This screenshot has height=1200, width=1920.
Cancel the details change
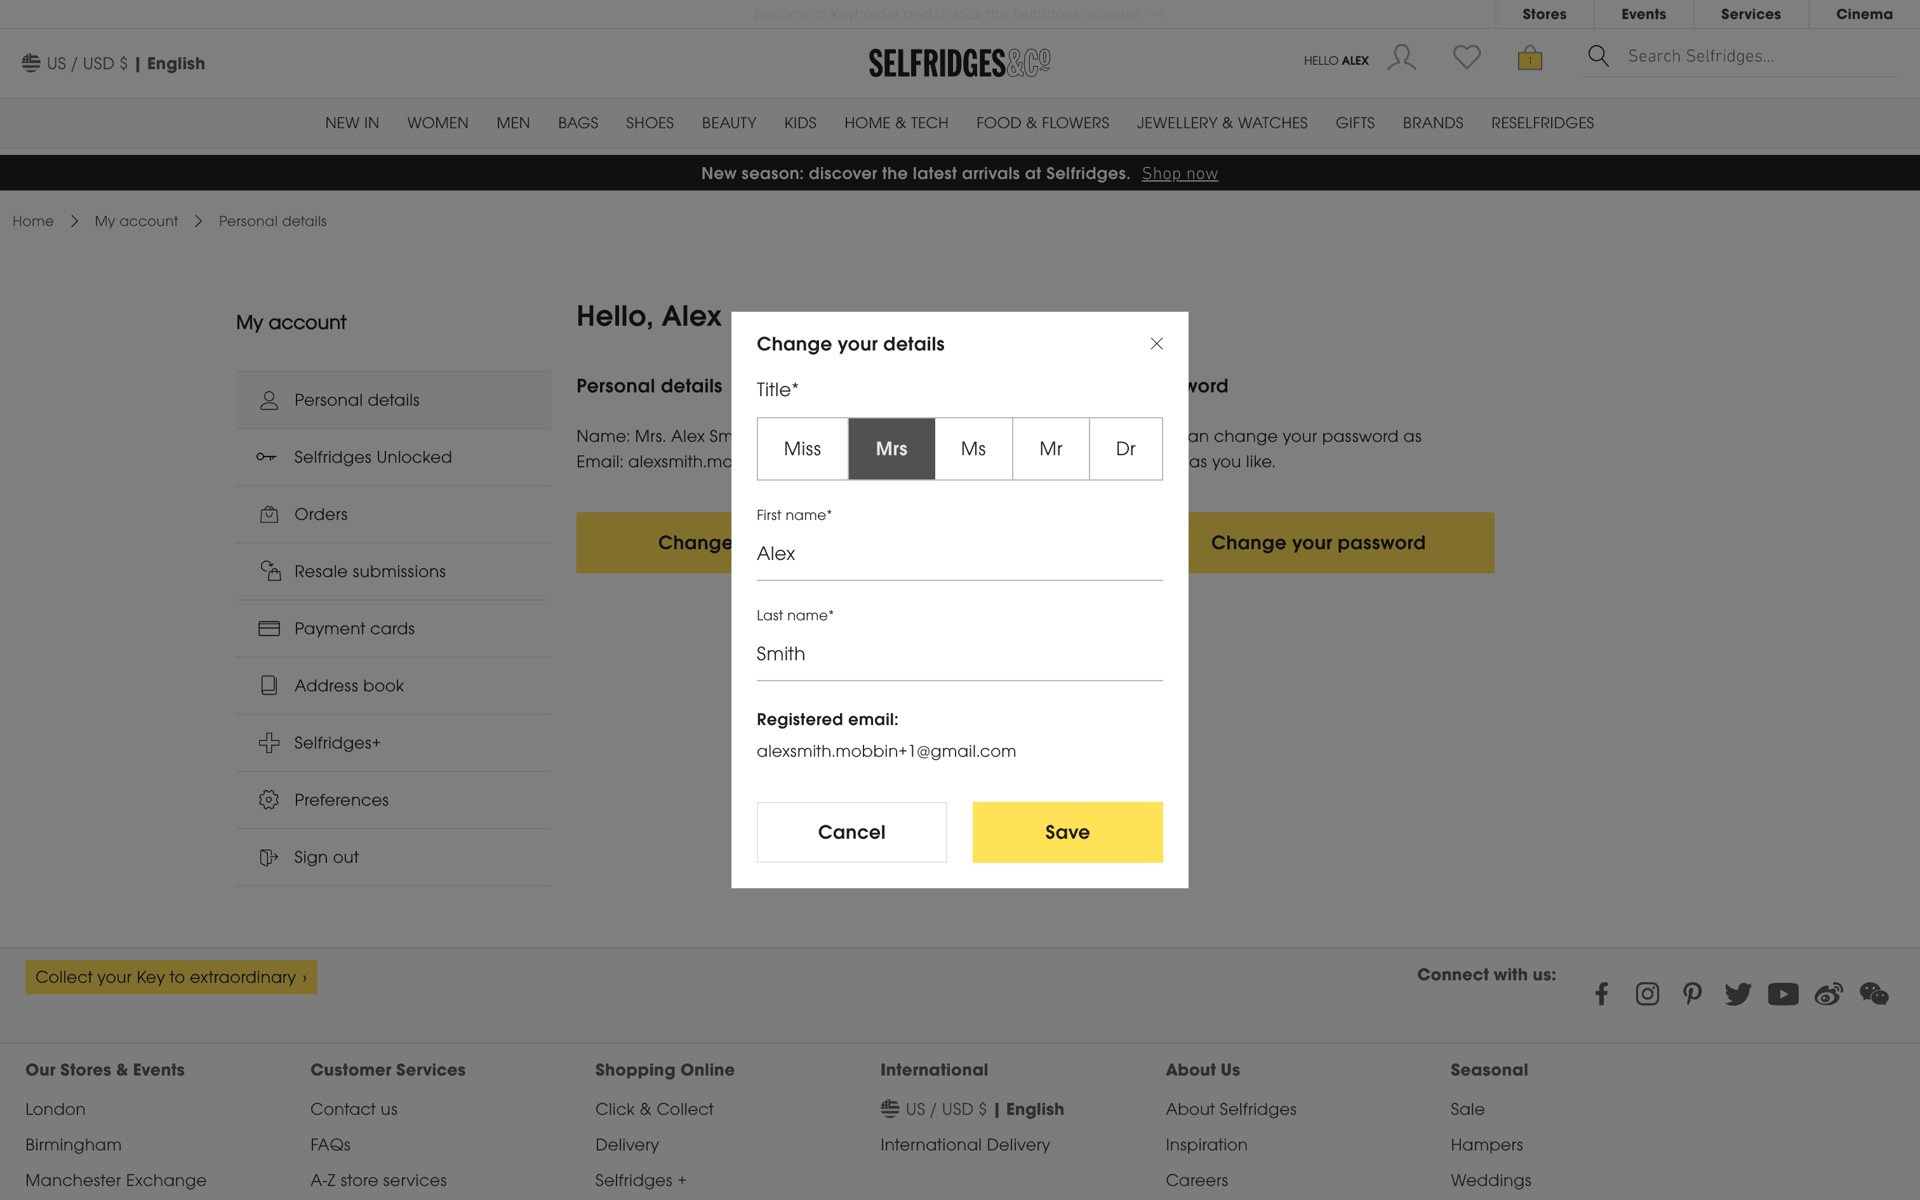click(x=851, y=832)
